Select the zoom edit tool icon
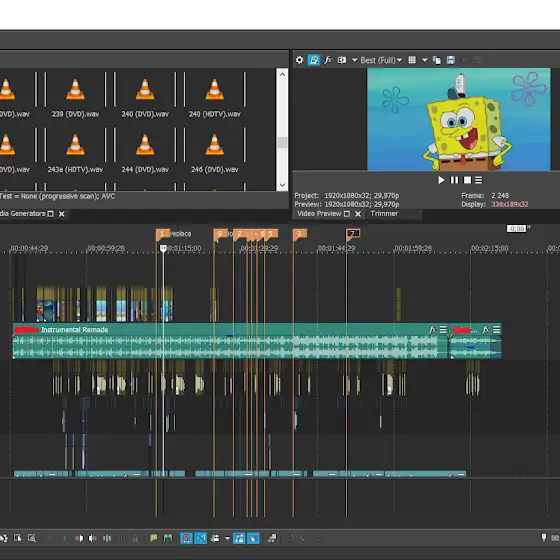560x560 pixels. (32, 538)
